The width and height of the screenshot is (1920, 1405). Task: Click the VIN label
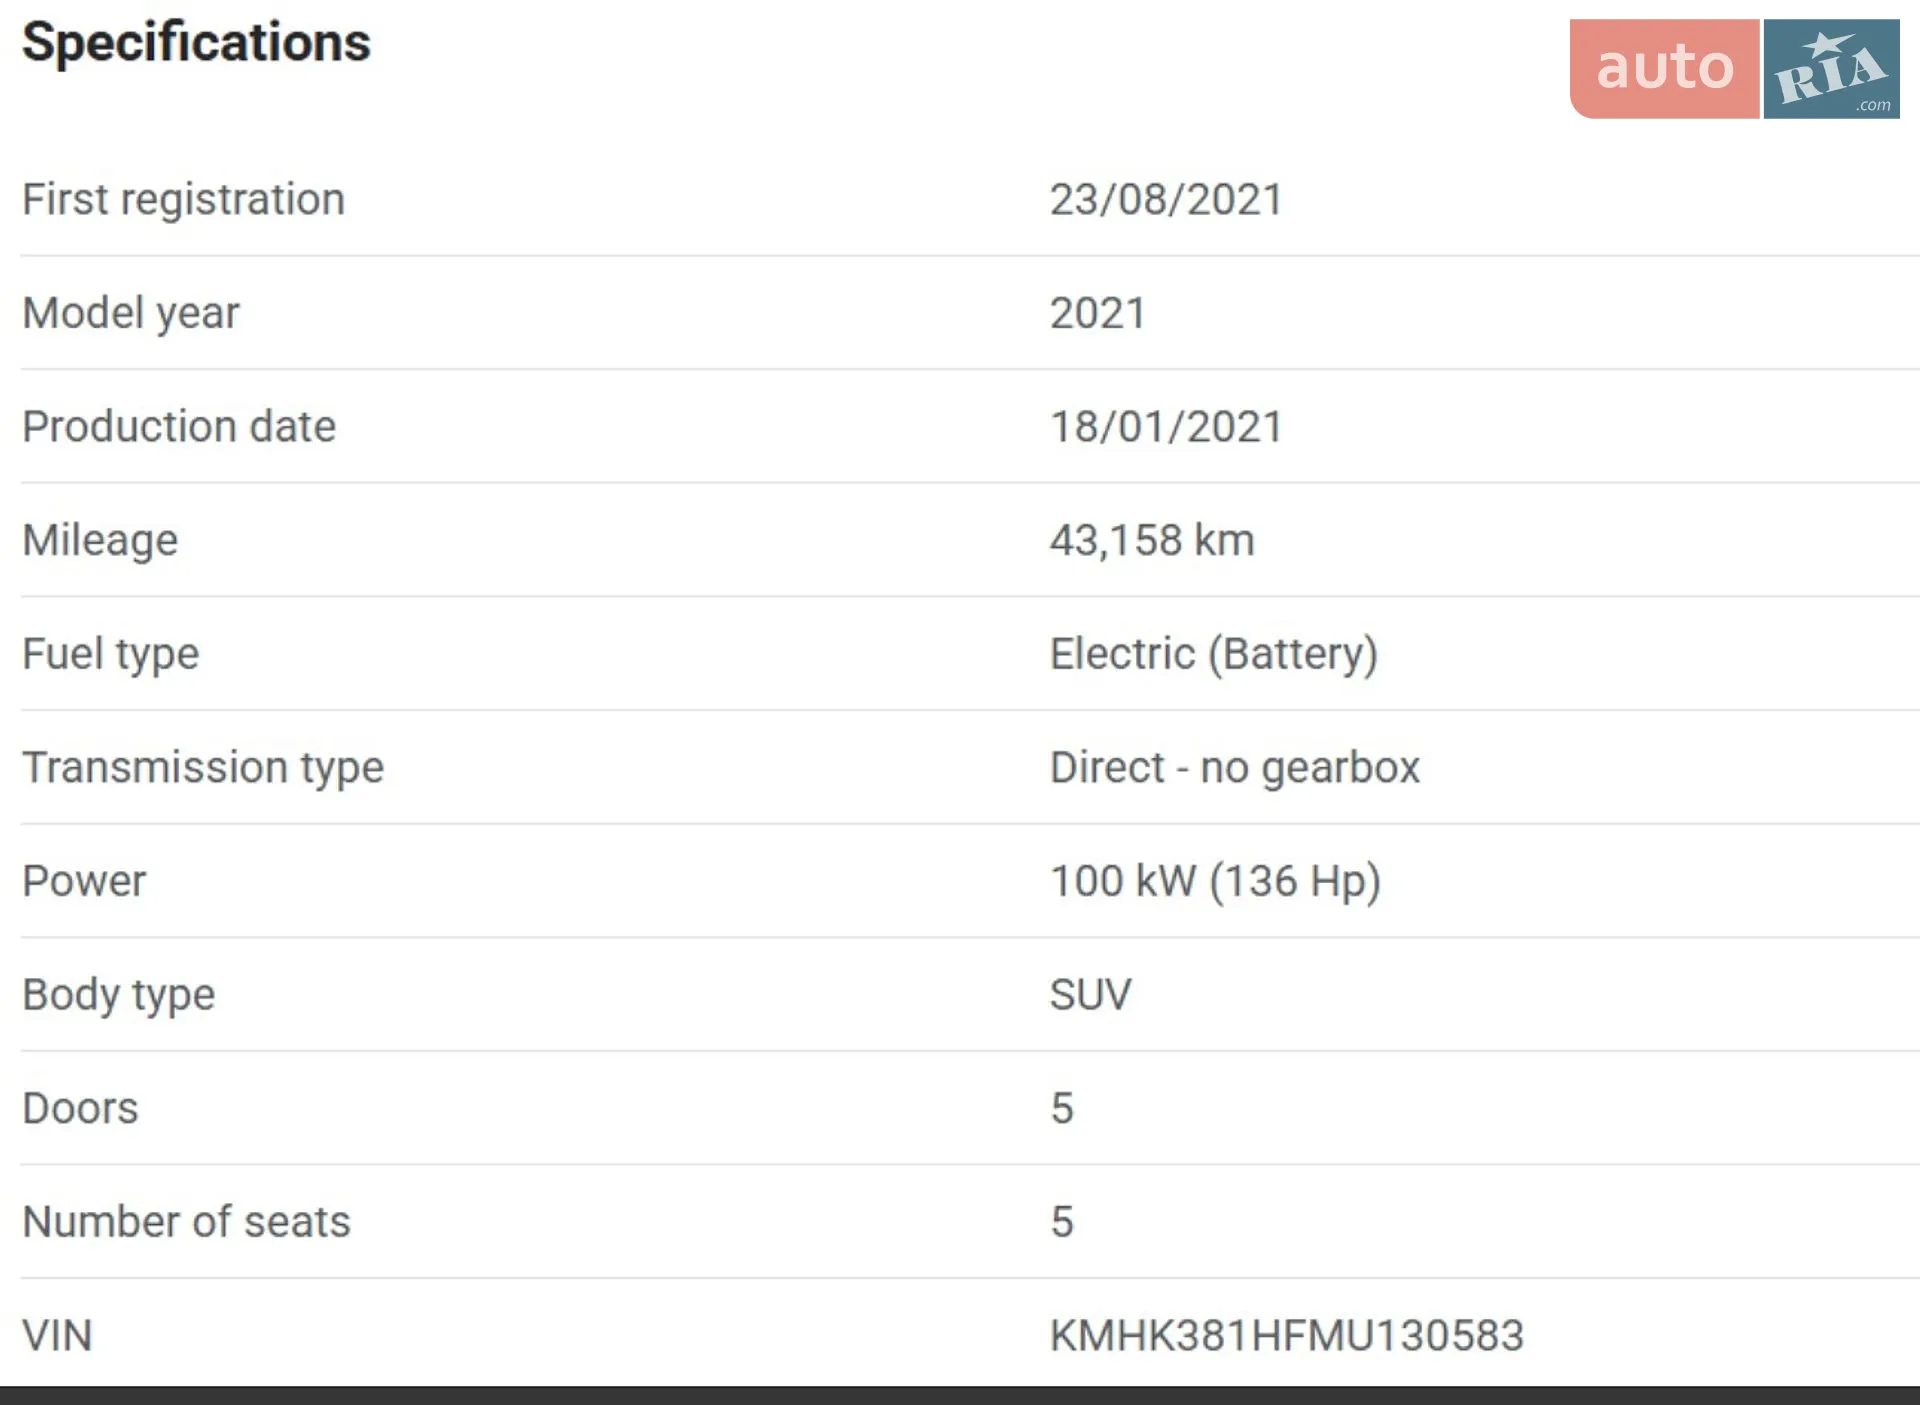[57, 1336]
